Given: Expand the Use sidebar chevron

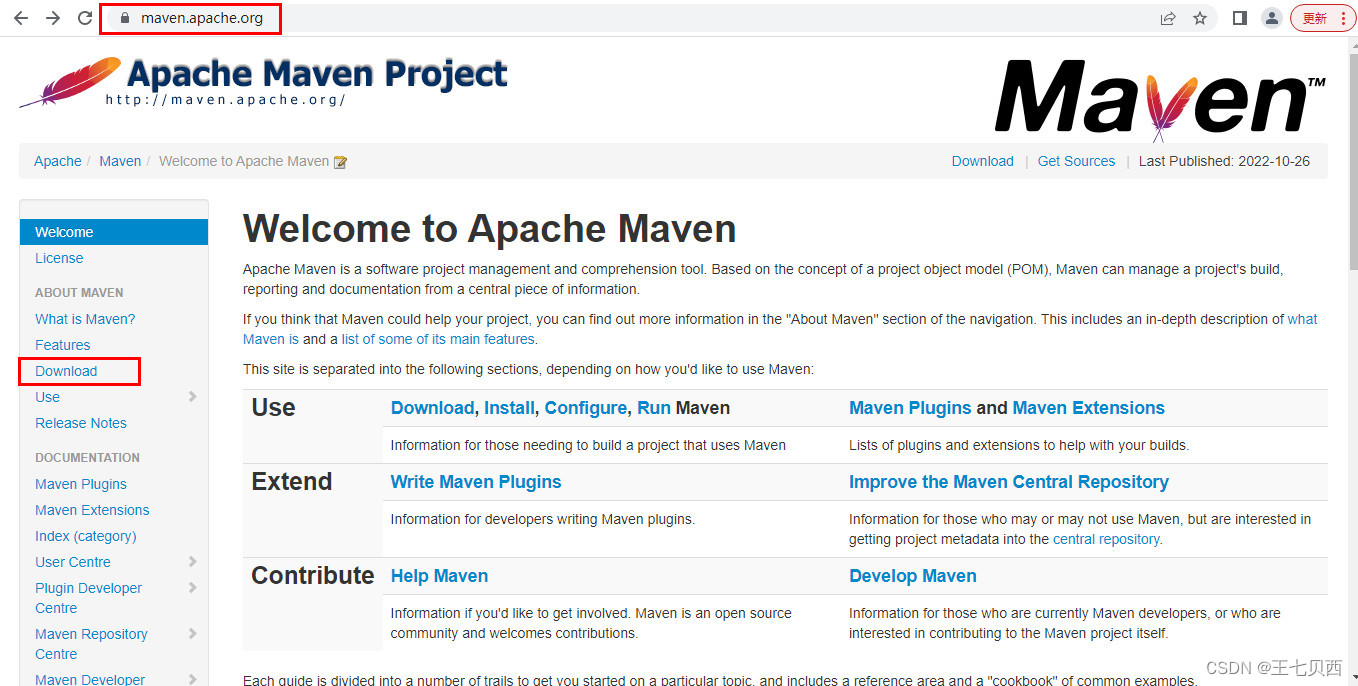Looking at the screenshot, I should pyautogui.click(x=192, y=397).
